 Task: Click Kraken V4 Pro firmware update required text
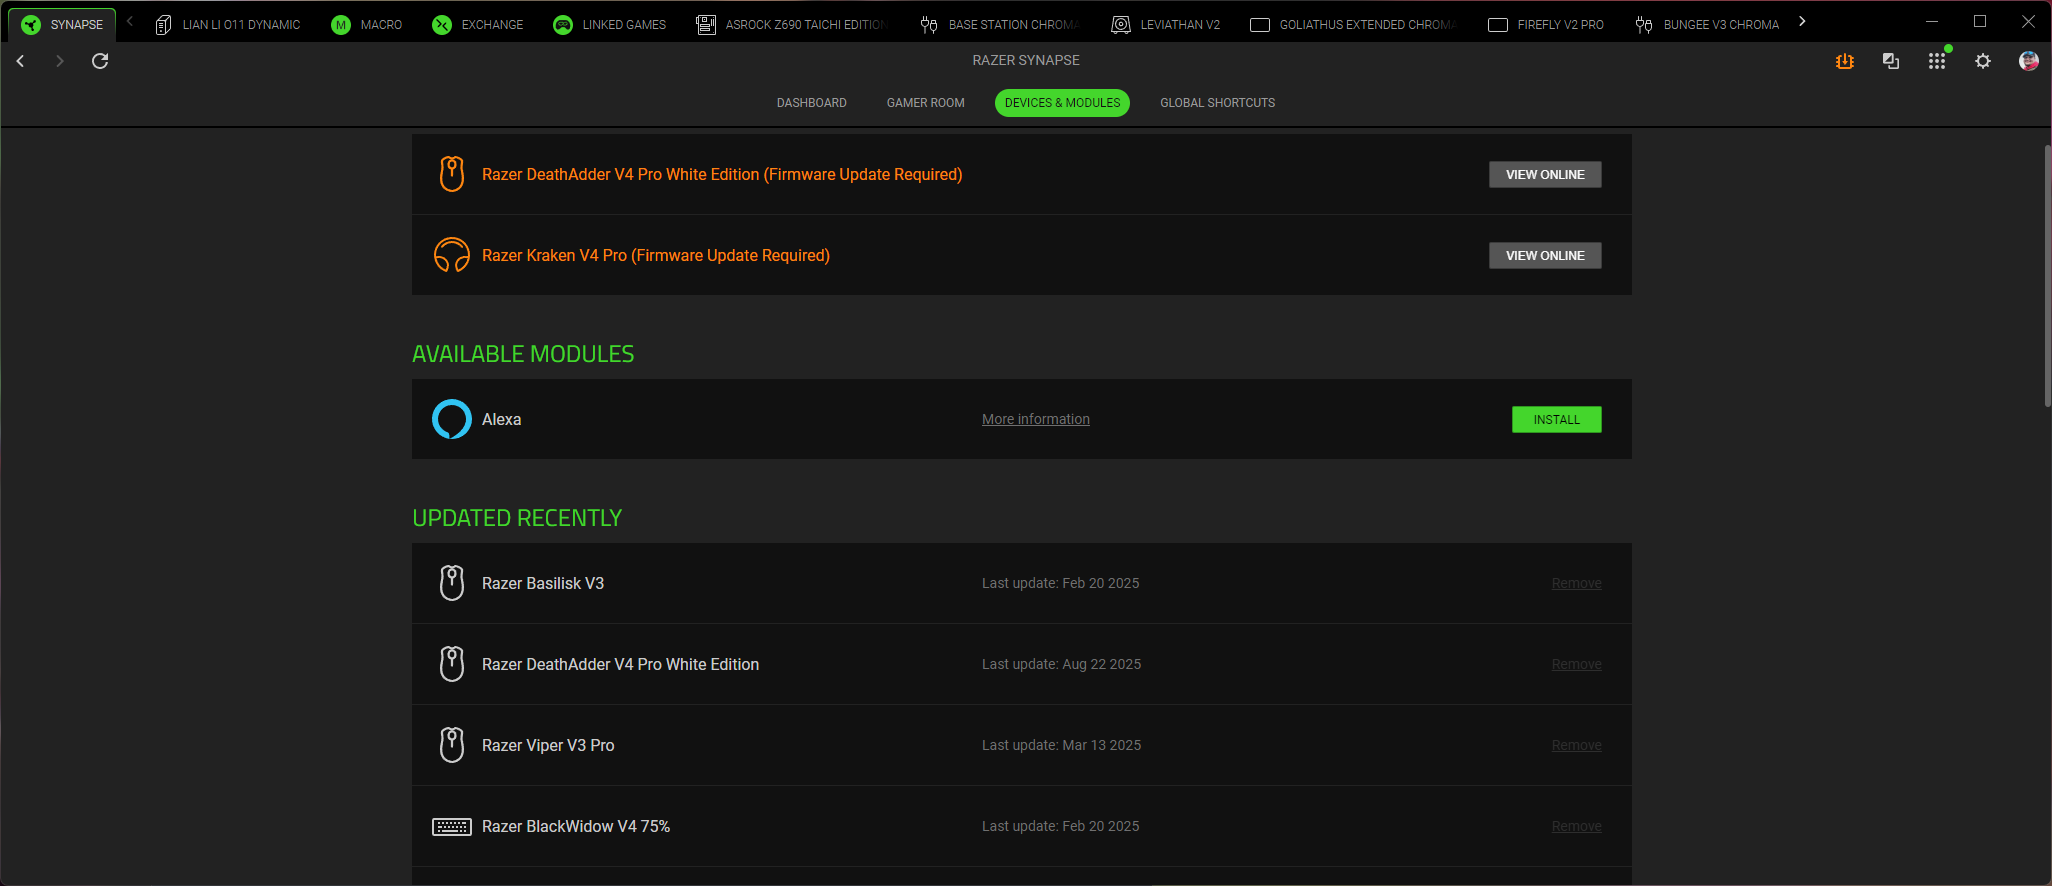656,255
